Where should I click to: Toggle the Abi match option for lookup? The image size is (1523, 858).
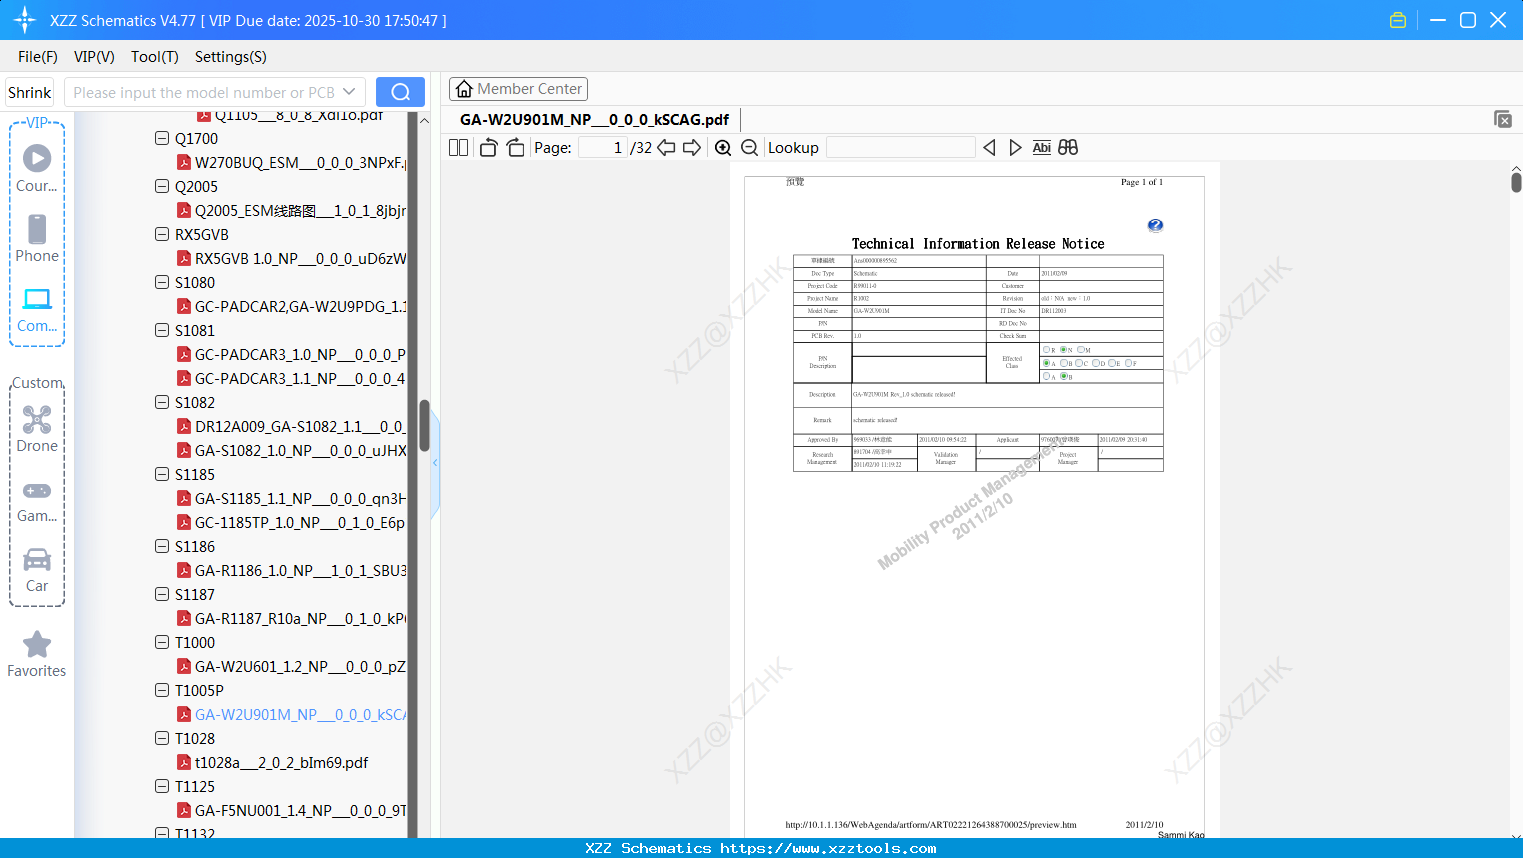1041,148
